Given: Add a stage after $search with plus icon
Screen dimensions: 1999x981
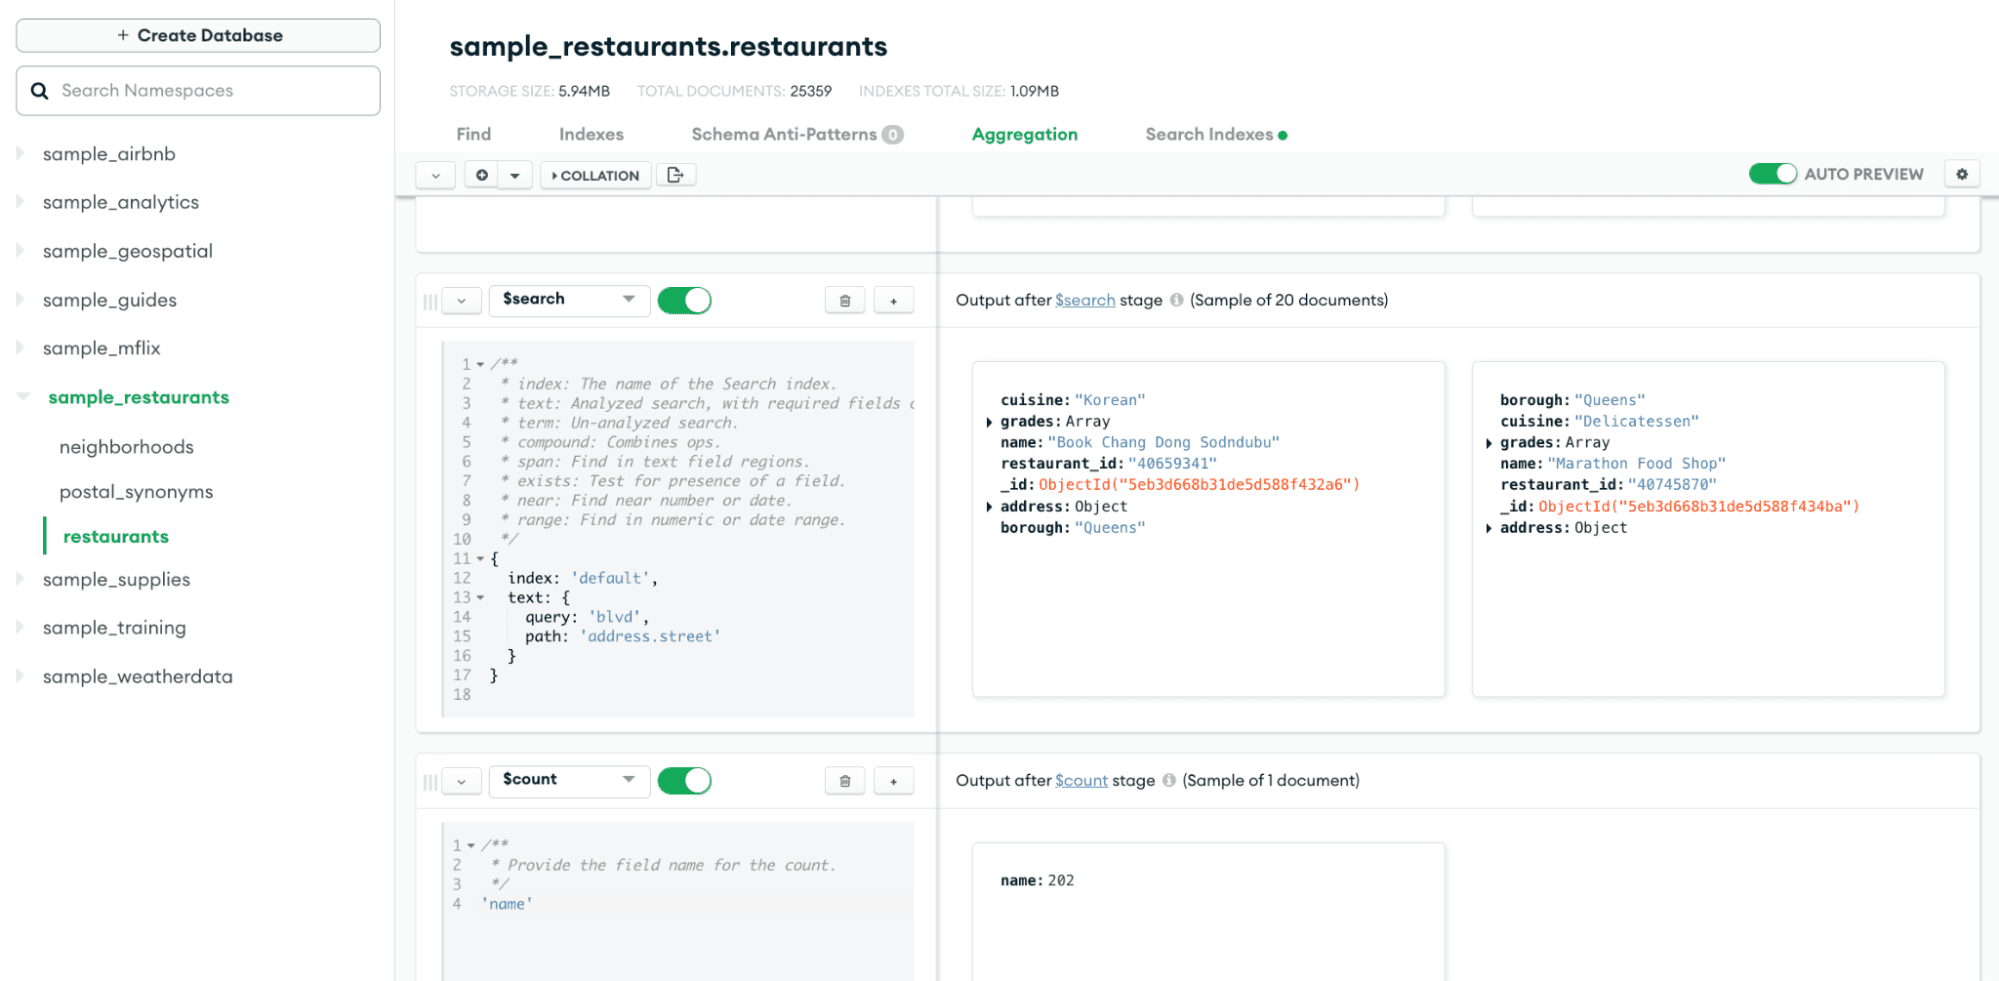Looking at the screenshot, I should (x=893, y=300).
